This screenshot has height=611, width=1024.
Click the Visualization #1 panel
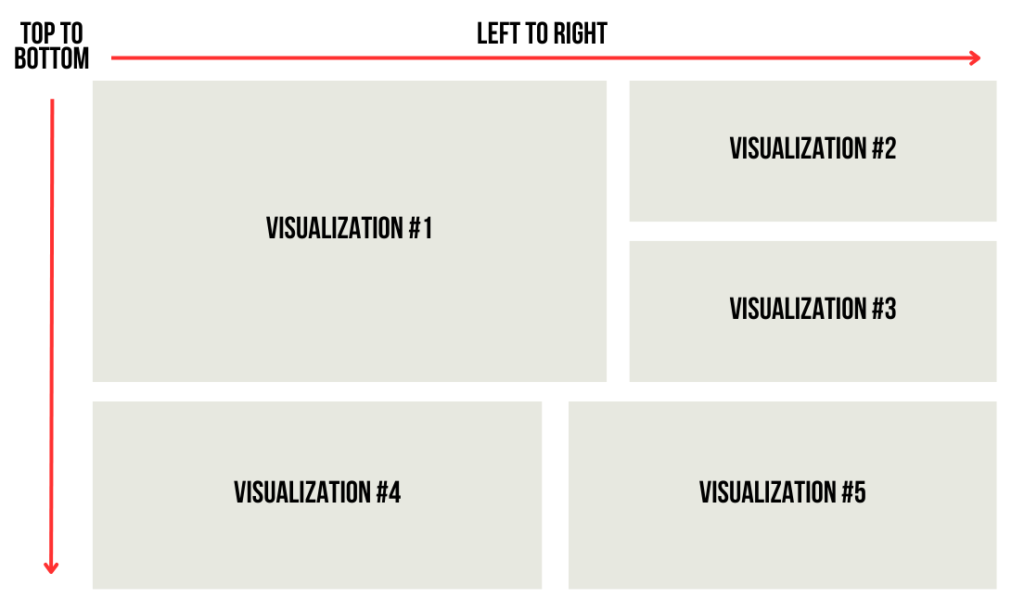tap(349, 231)
